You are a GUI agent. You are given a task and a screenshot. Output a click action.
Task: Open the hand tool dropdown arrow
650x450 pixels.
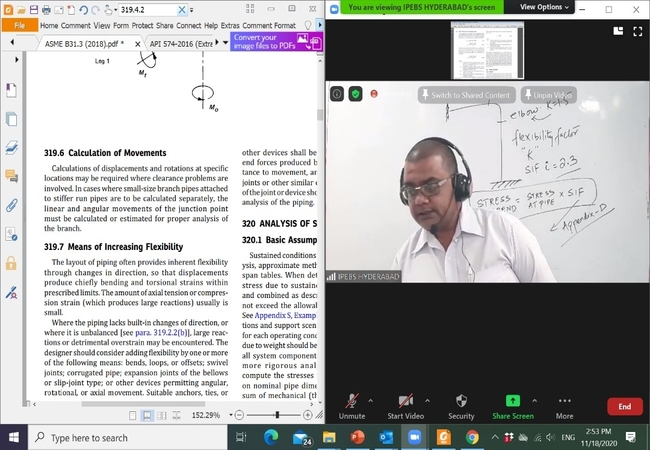[x=116, y=10]
